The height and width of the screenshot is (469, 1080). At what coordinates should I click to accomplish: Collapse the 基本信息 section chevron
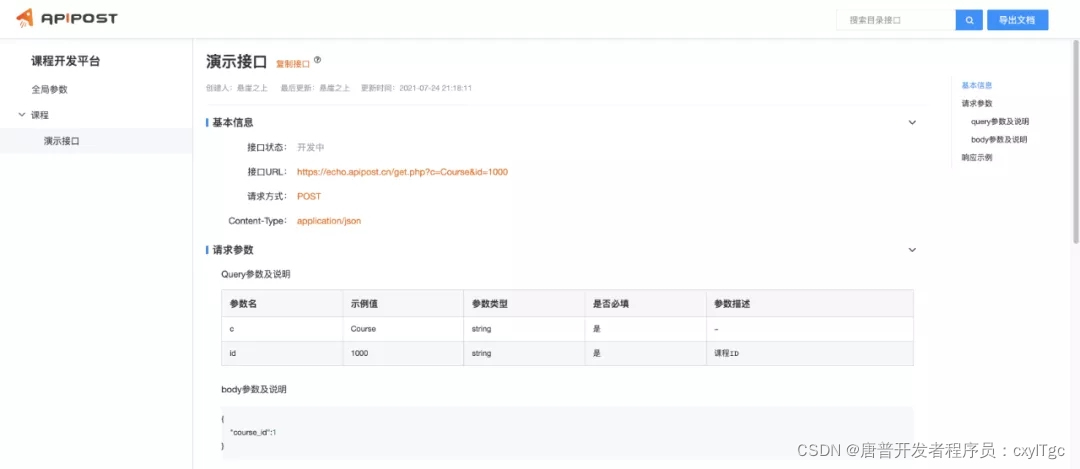(x=912, y=123)
